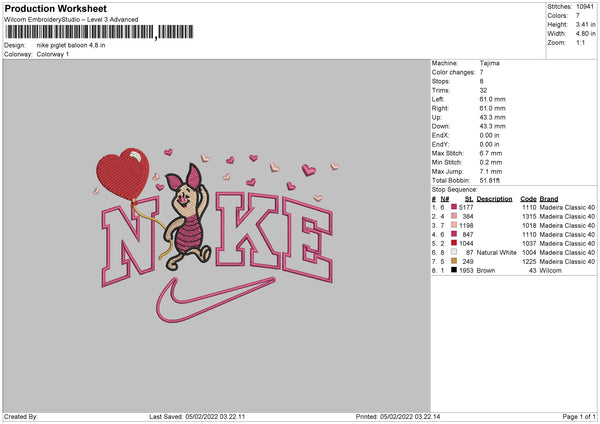Click the Production Worksheet title
The image size is (600, 424).
coord(55,8)
